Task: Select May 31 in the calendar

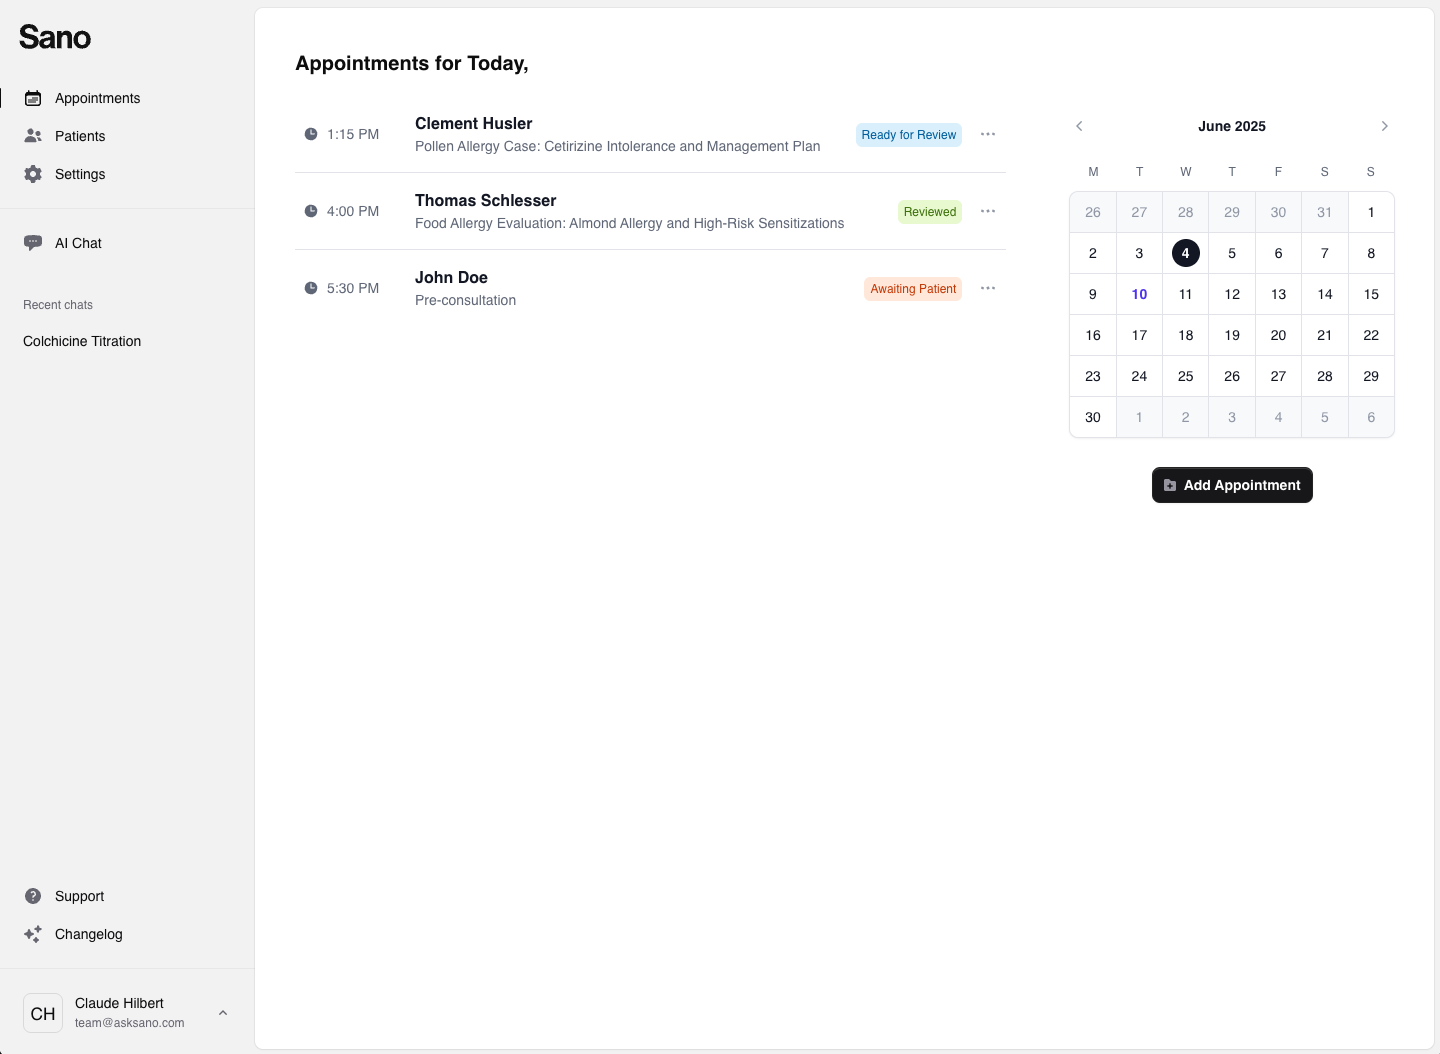Action: [x=1325, y=212]
